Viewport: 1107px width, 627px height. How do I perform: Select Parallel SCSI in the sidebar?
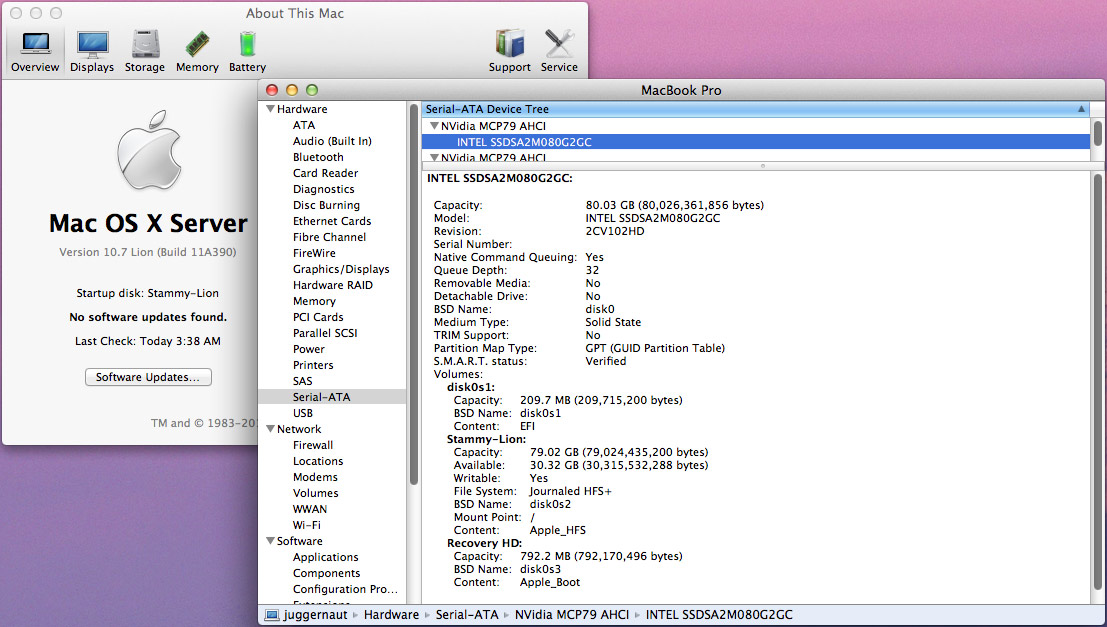coord(325,333)
